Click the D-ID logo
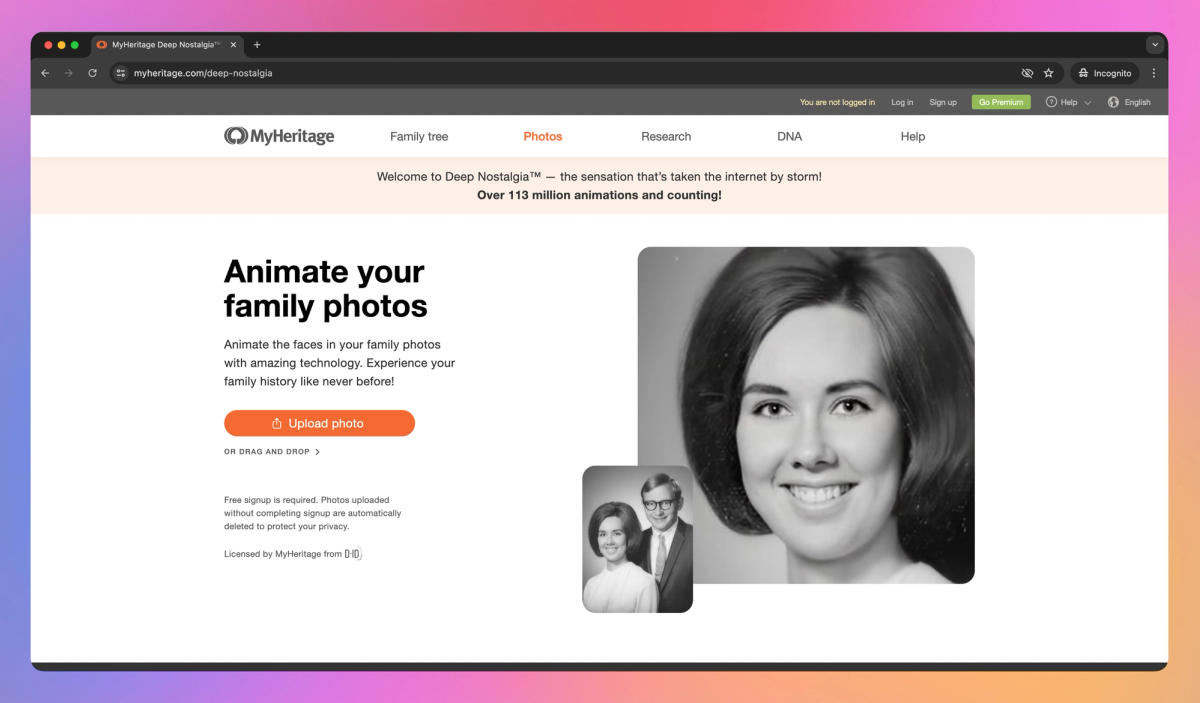This screenshot has width=1200, height=703. (353, 554)
